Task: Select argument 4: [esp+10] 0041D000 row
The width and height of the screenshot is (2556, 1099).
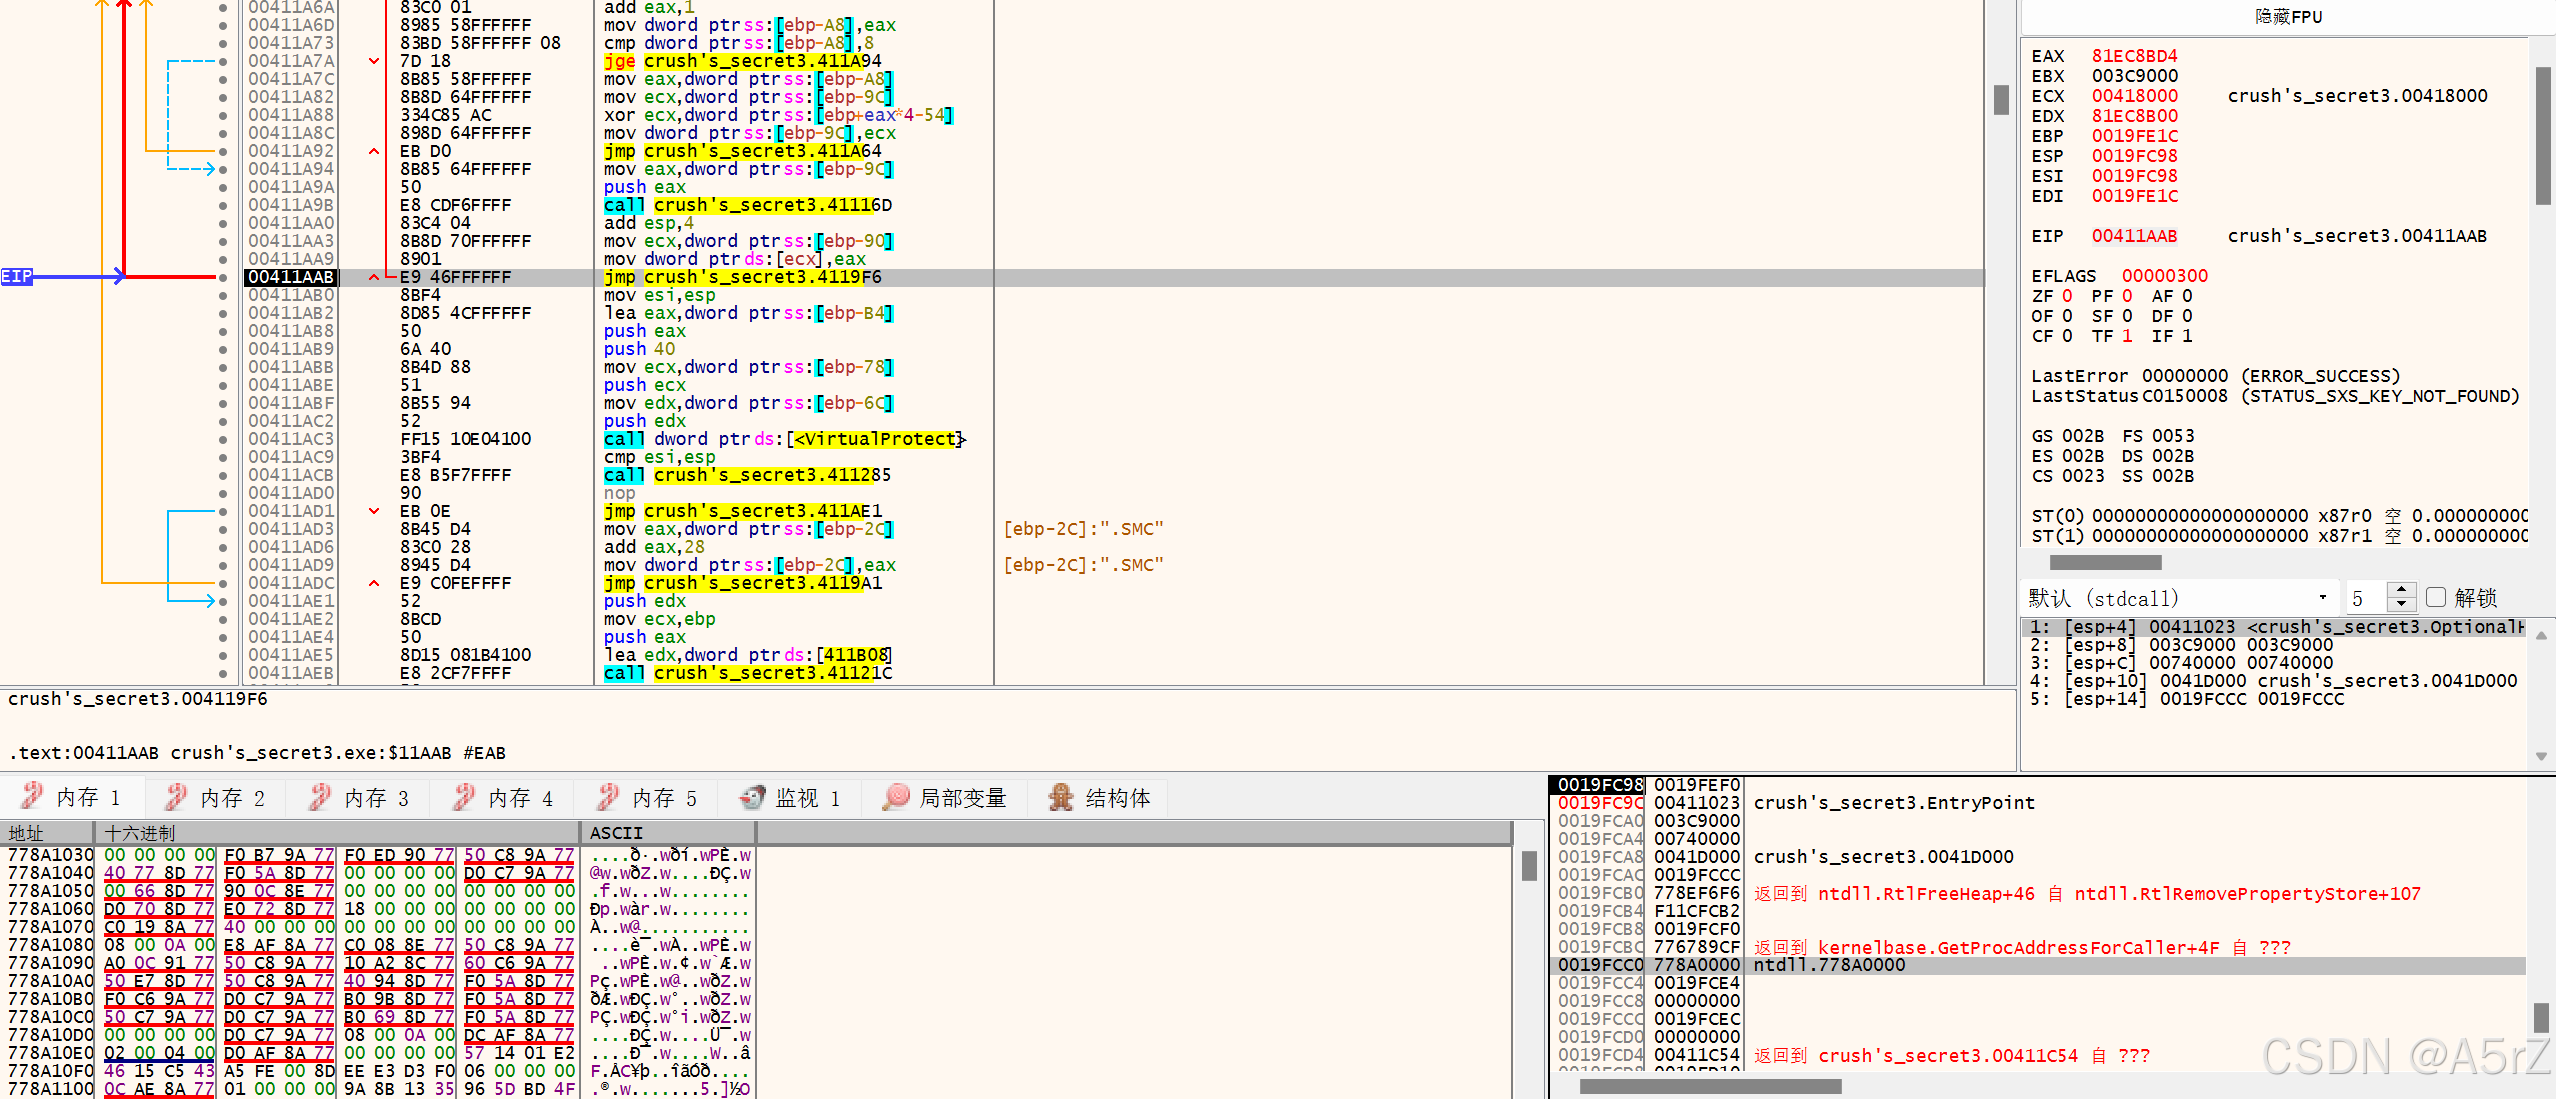Action: [2272, 681]
